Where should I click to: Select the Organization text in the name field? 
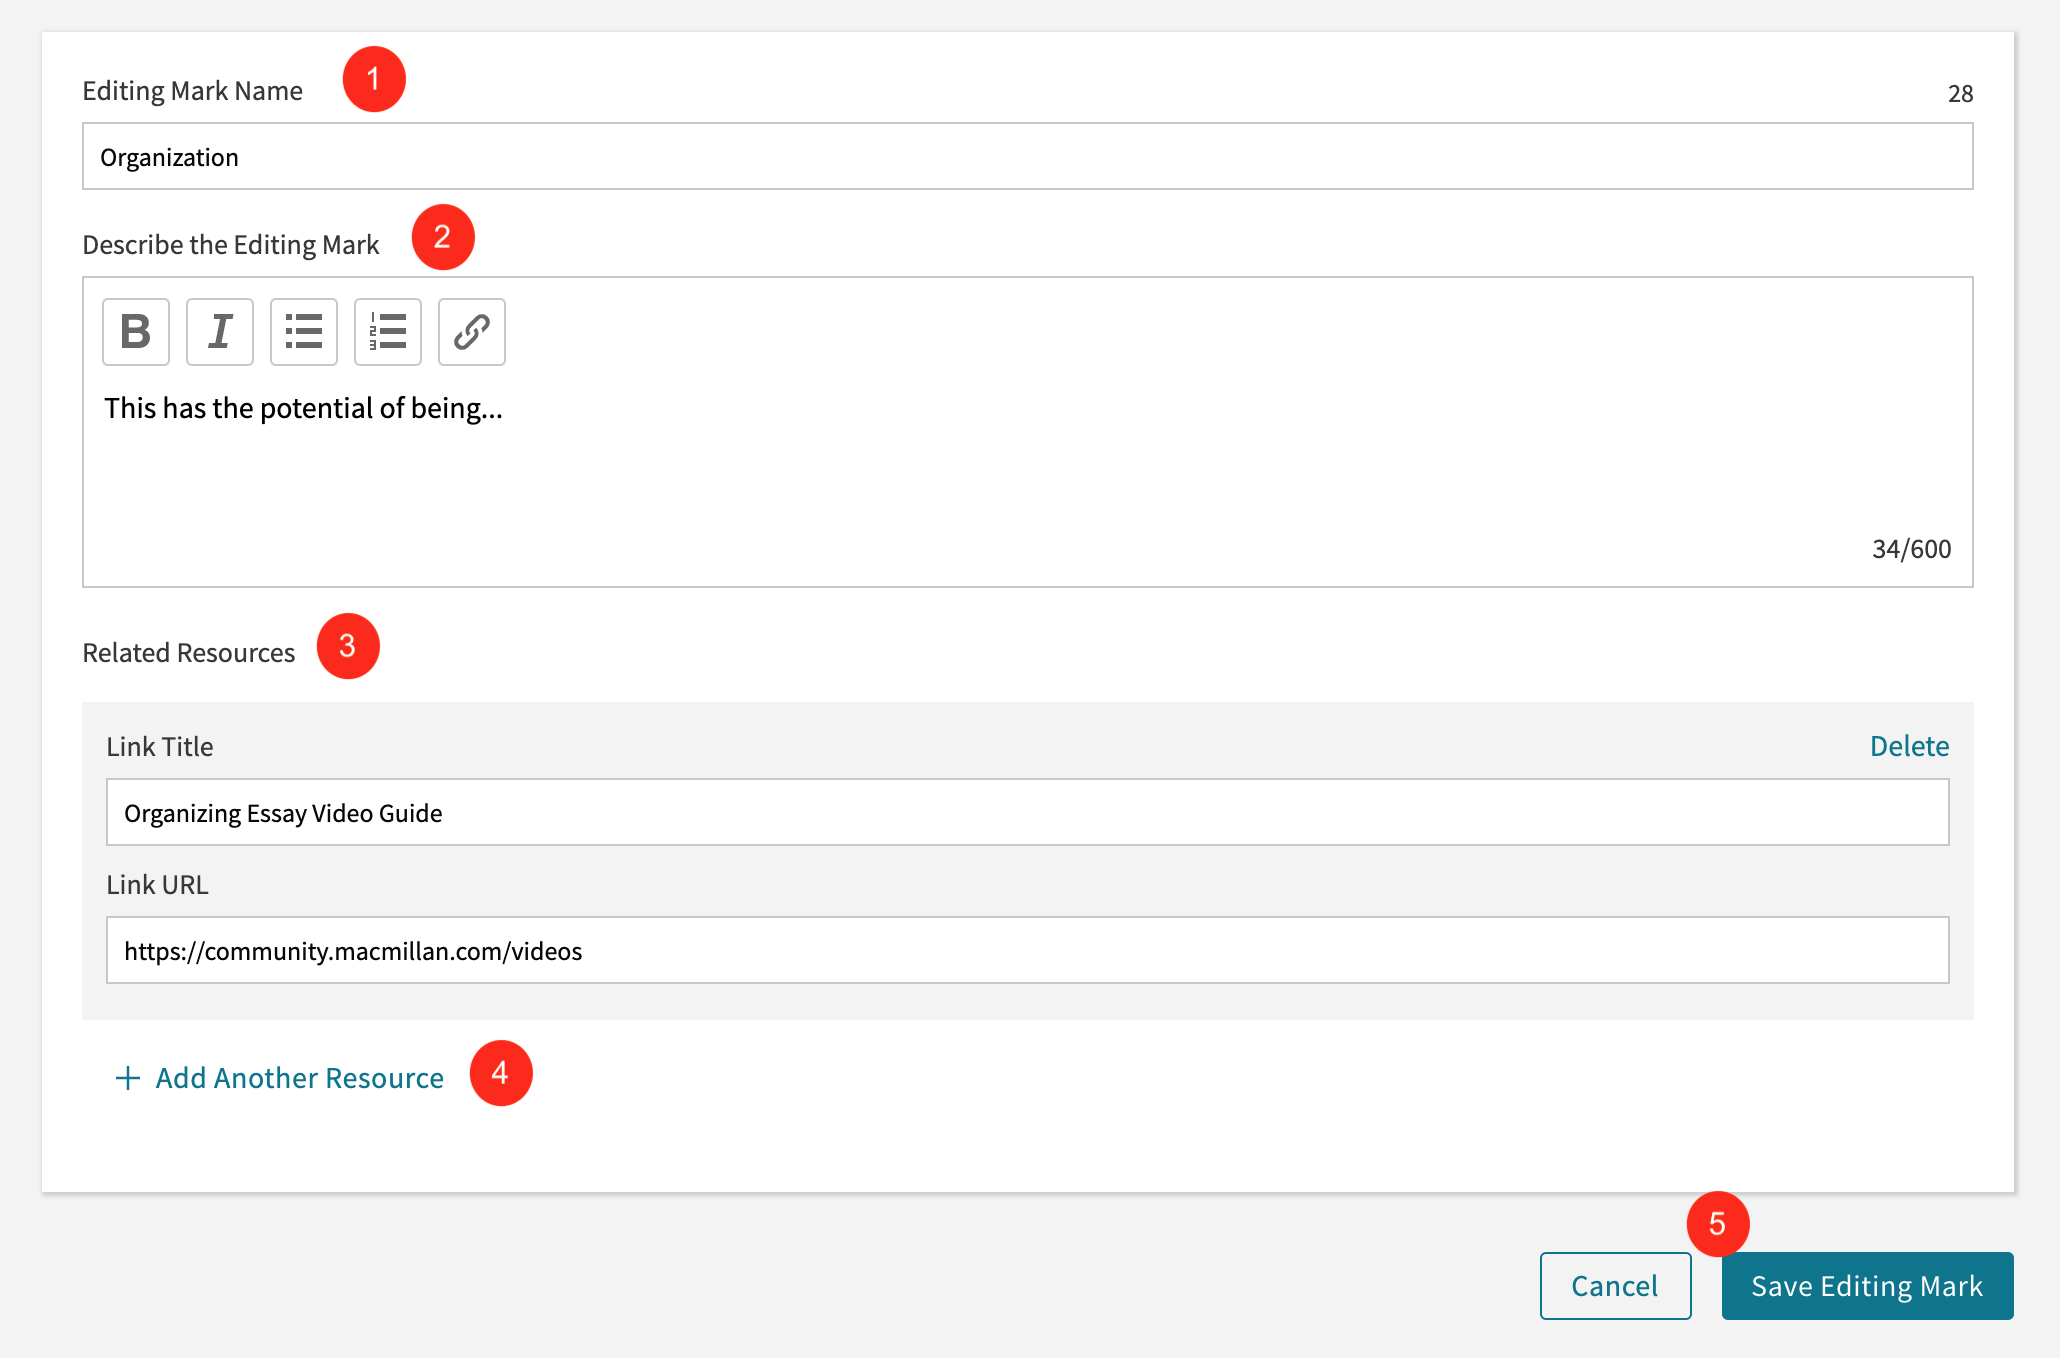[x=170, y=156]
